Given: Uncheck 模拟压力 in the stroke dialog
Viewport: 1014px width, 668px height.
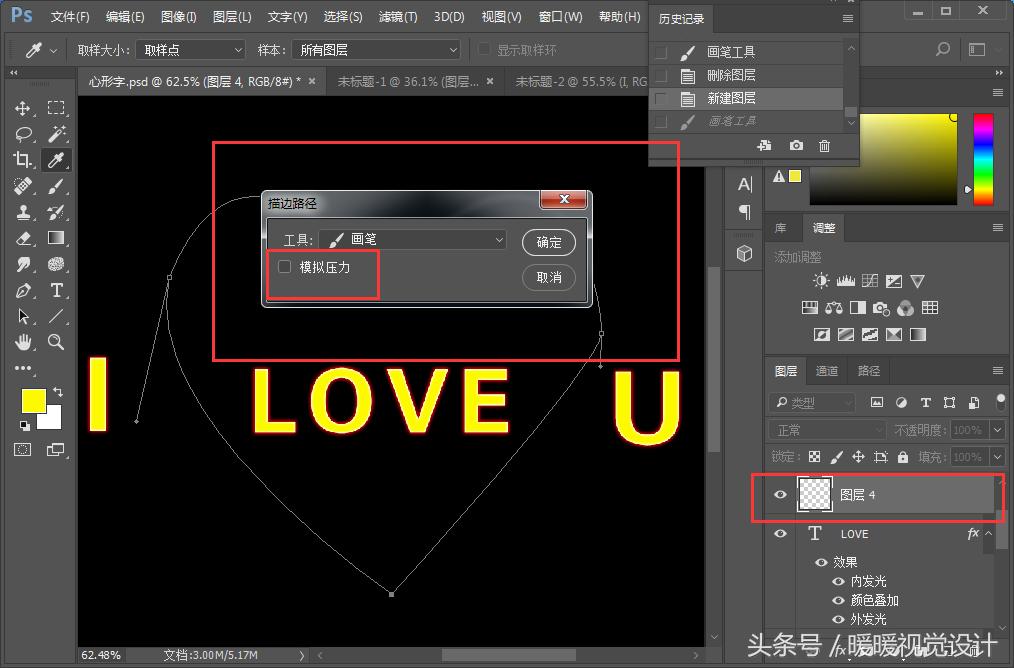Looking at the screenshot, I should coord(283,268).
